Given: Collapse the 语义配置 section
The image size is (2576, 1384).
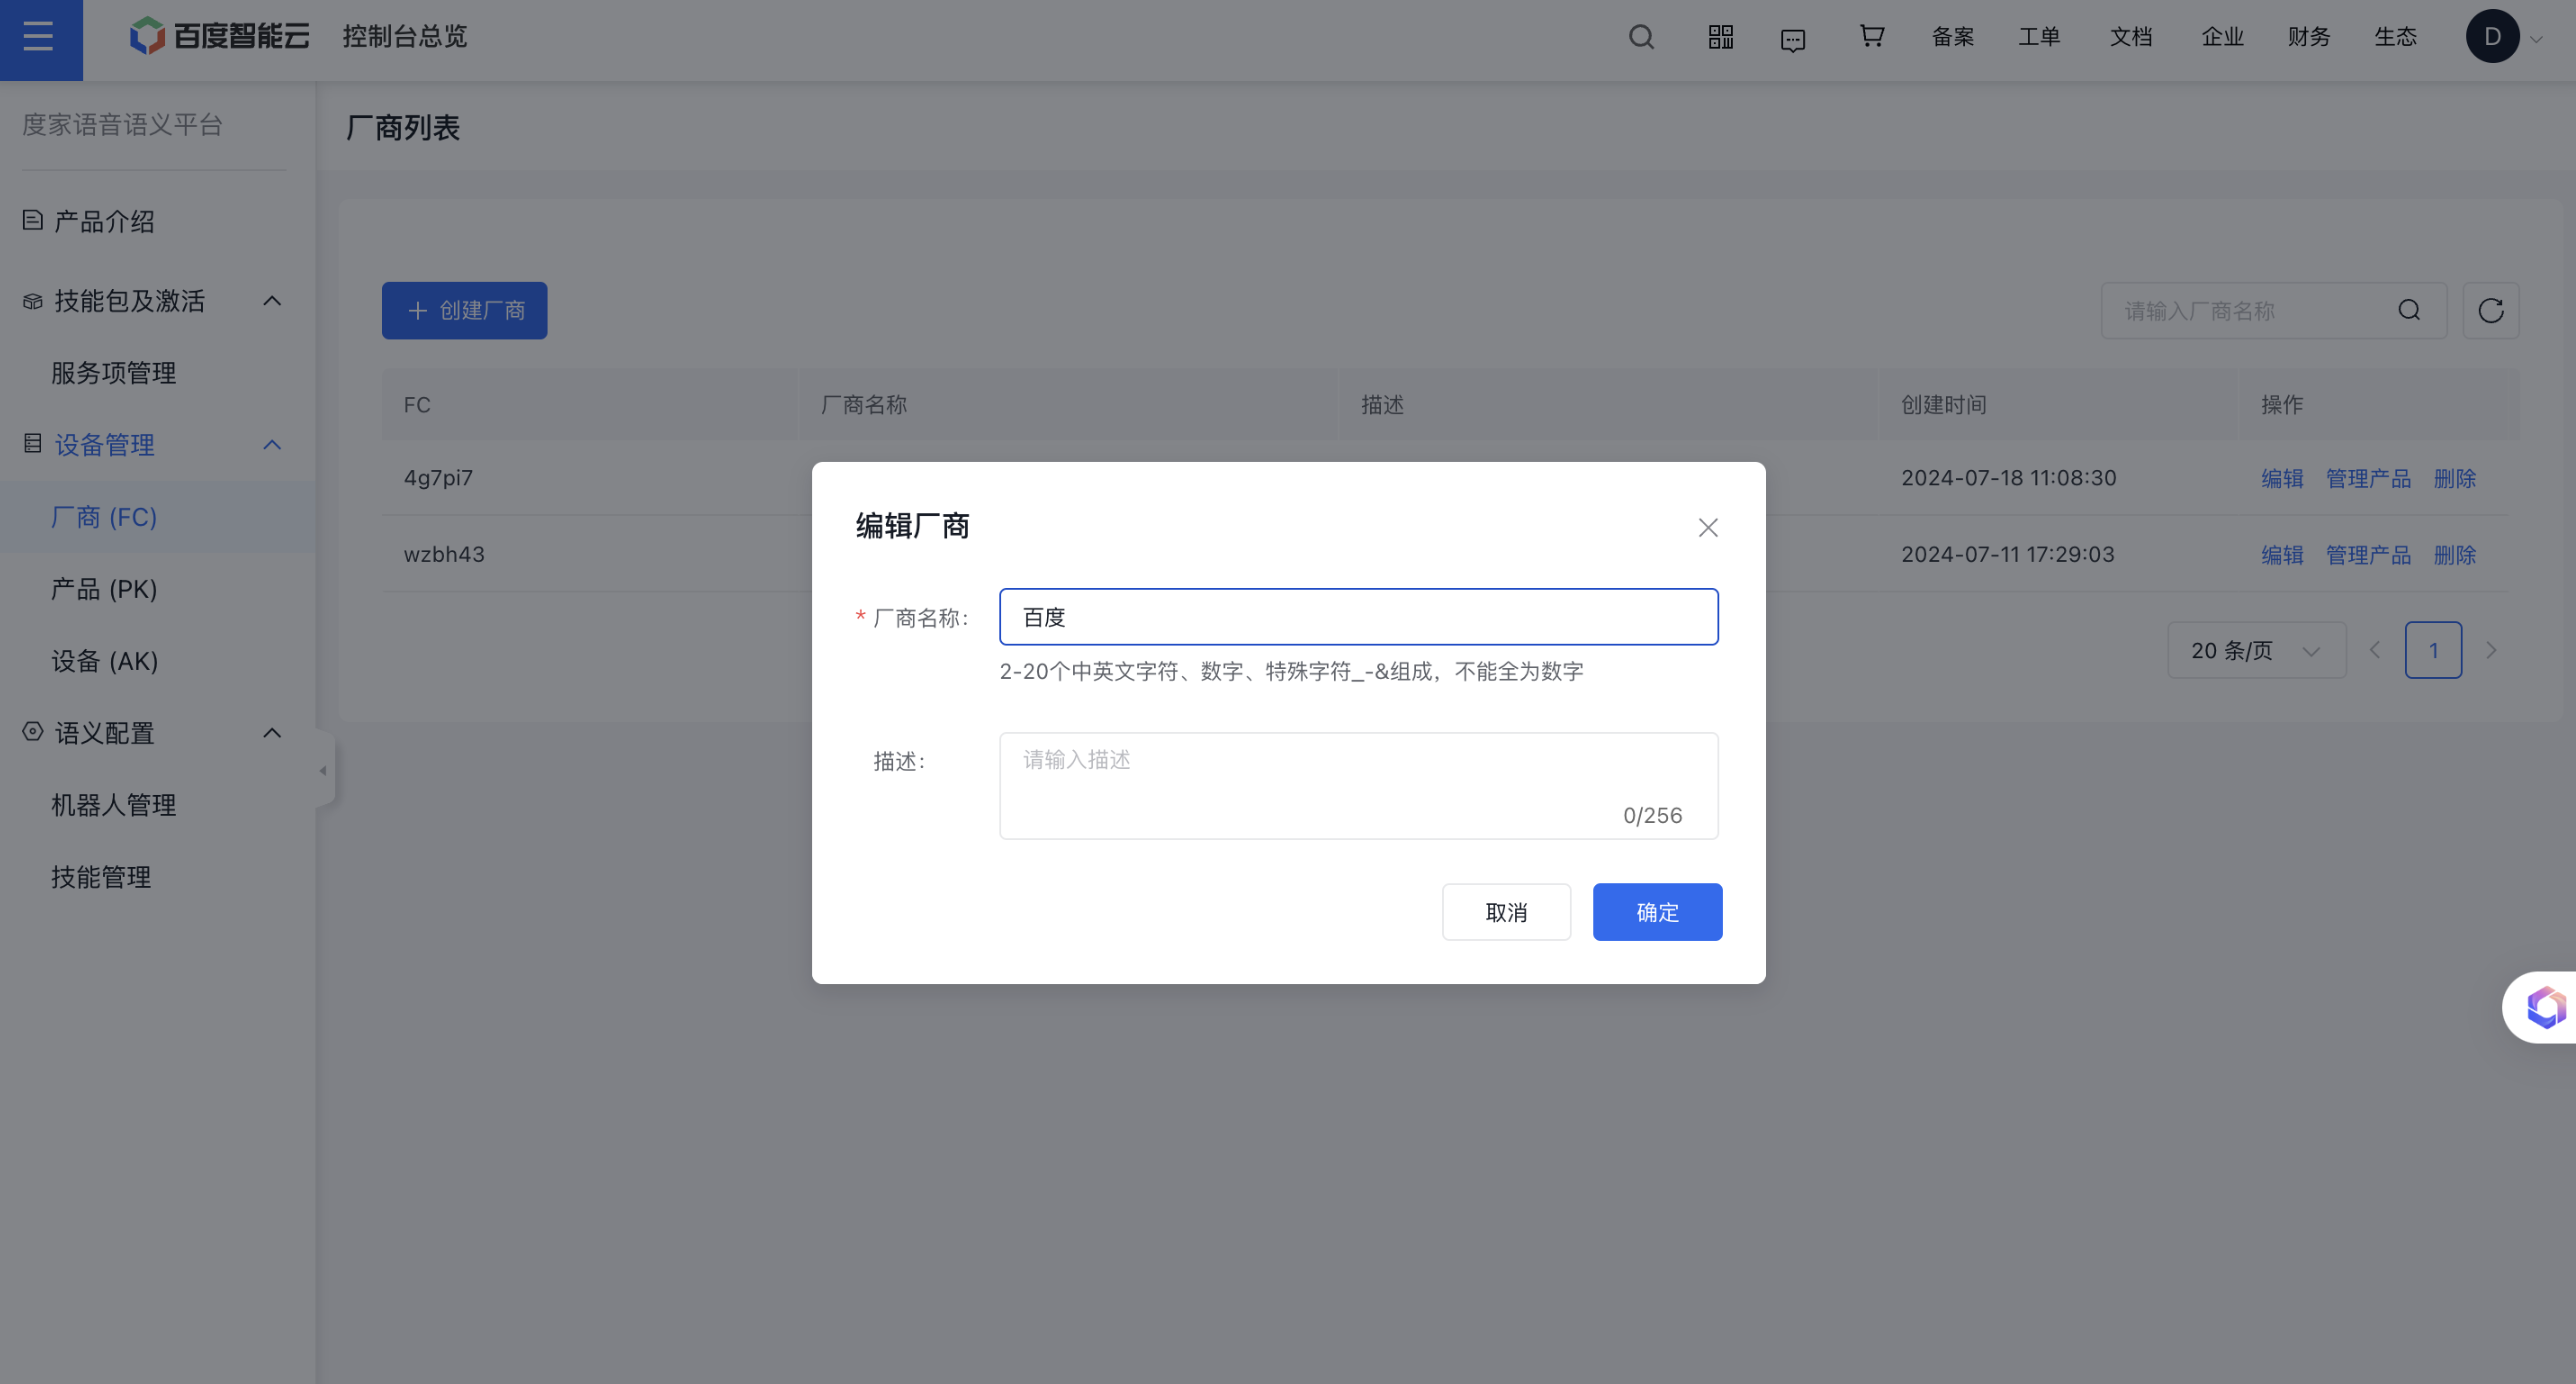Looking at the screenshot, I should click(272, 733).
